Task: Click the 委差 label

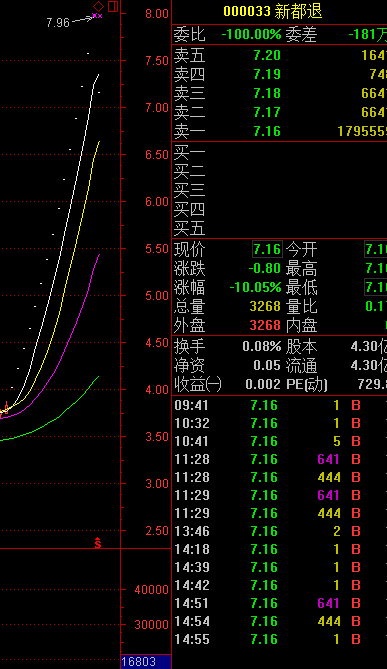Action: [x=301, y=34]
